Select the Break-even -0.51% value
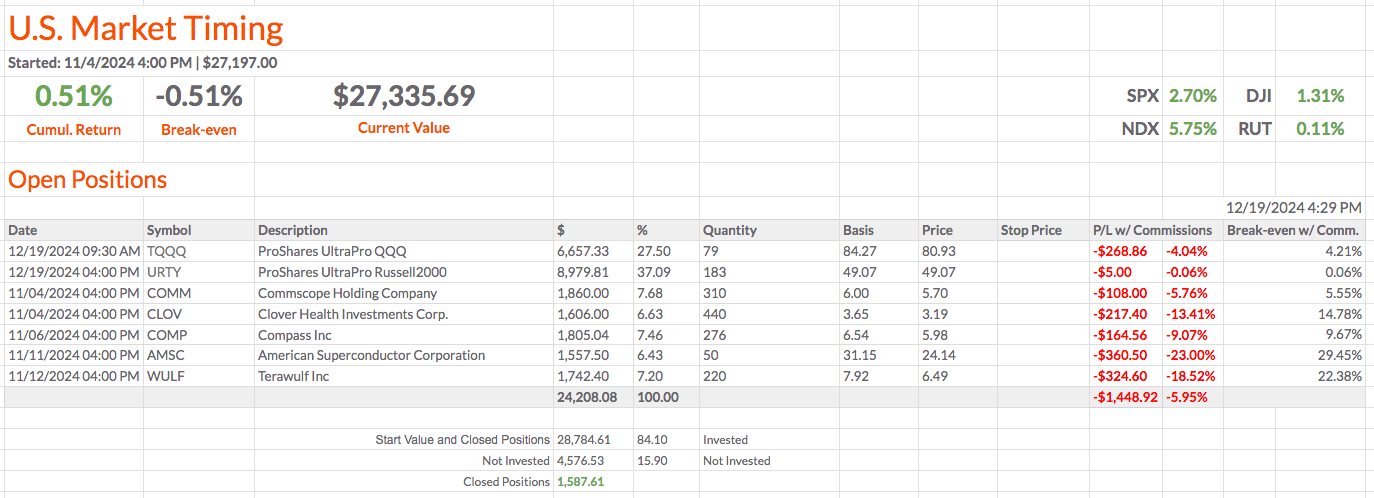The width and height of the screenshot is (1374, 498). point(199,96)
